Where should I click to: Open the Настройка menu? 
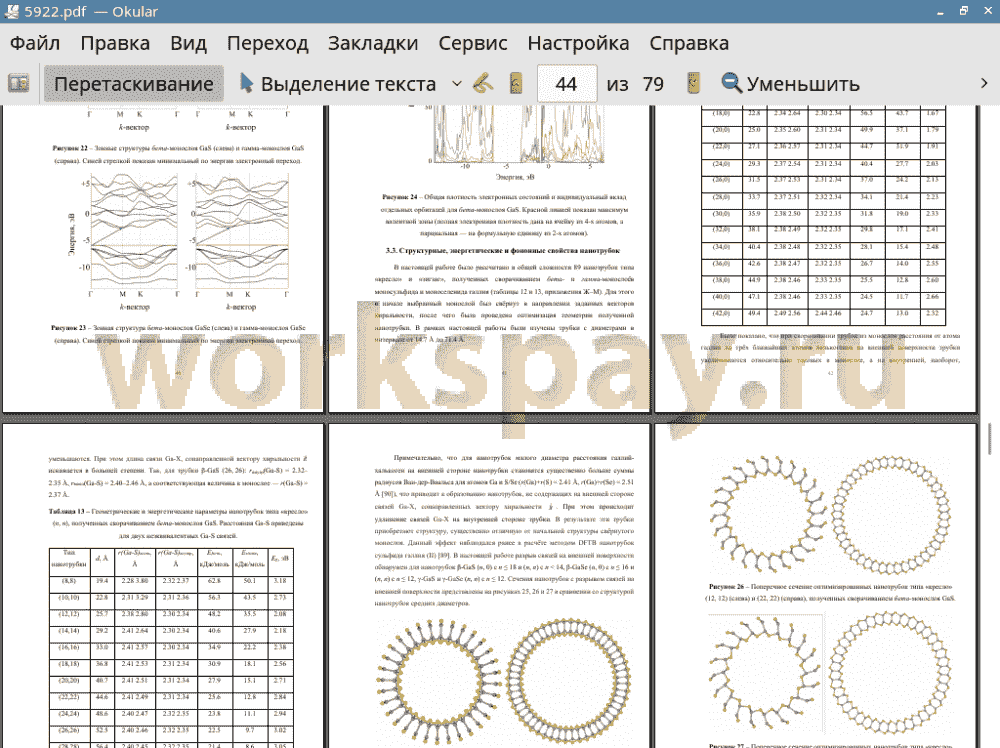[x=578, y=43]
